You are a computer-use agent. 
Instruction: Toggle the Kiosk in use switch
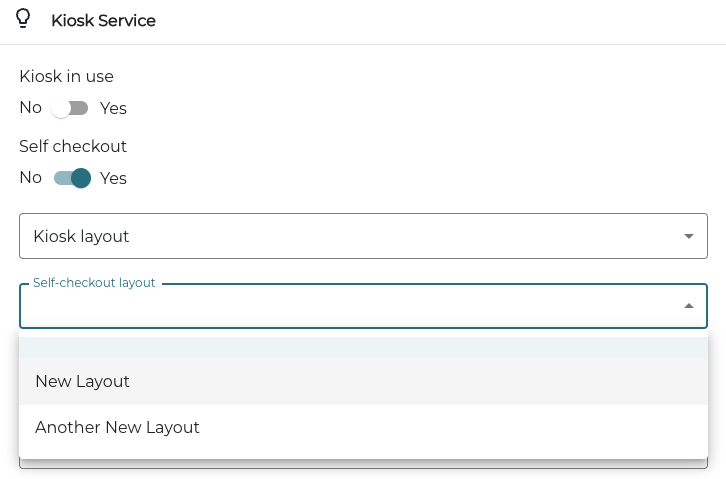[x=69, y=108]
